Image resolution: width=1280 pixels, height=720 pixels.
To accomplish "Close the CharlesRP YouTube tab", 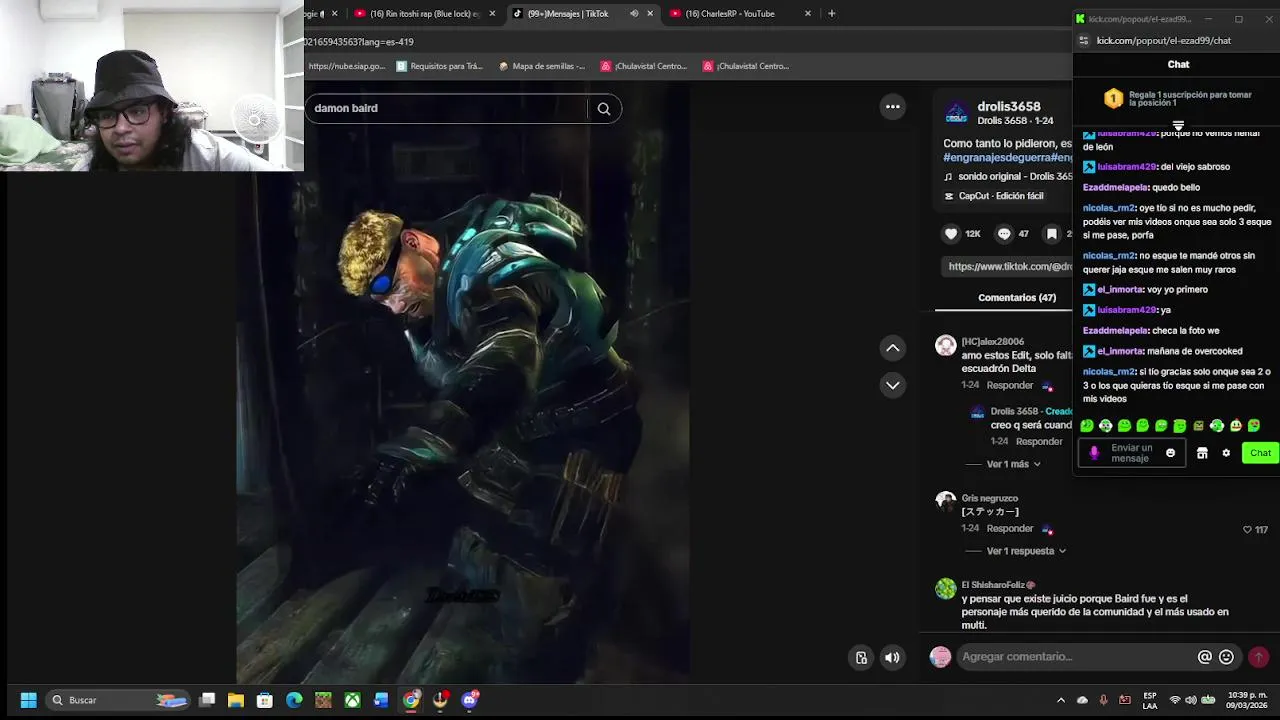I will click(808, 13).
